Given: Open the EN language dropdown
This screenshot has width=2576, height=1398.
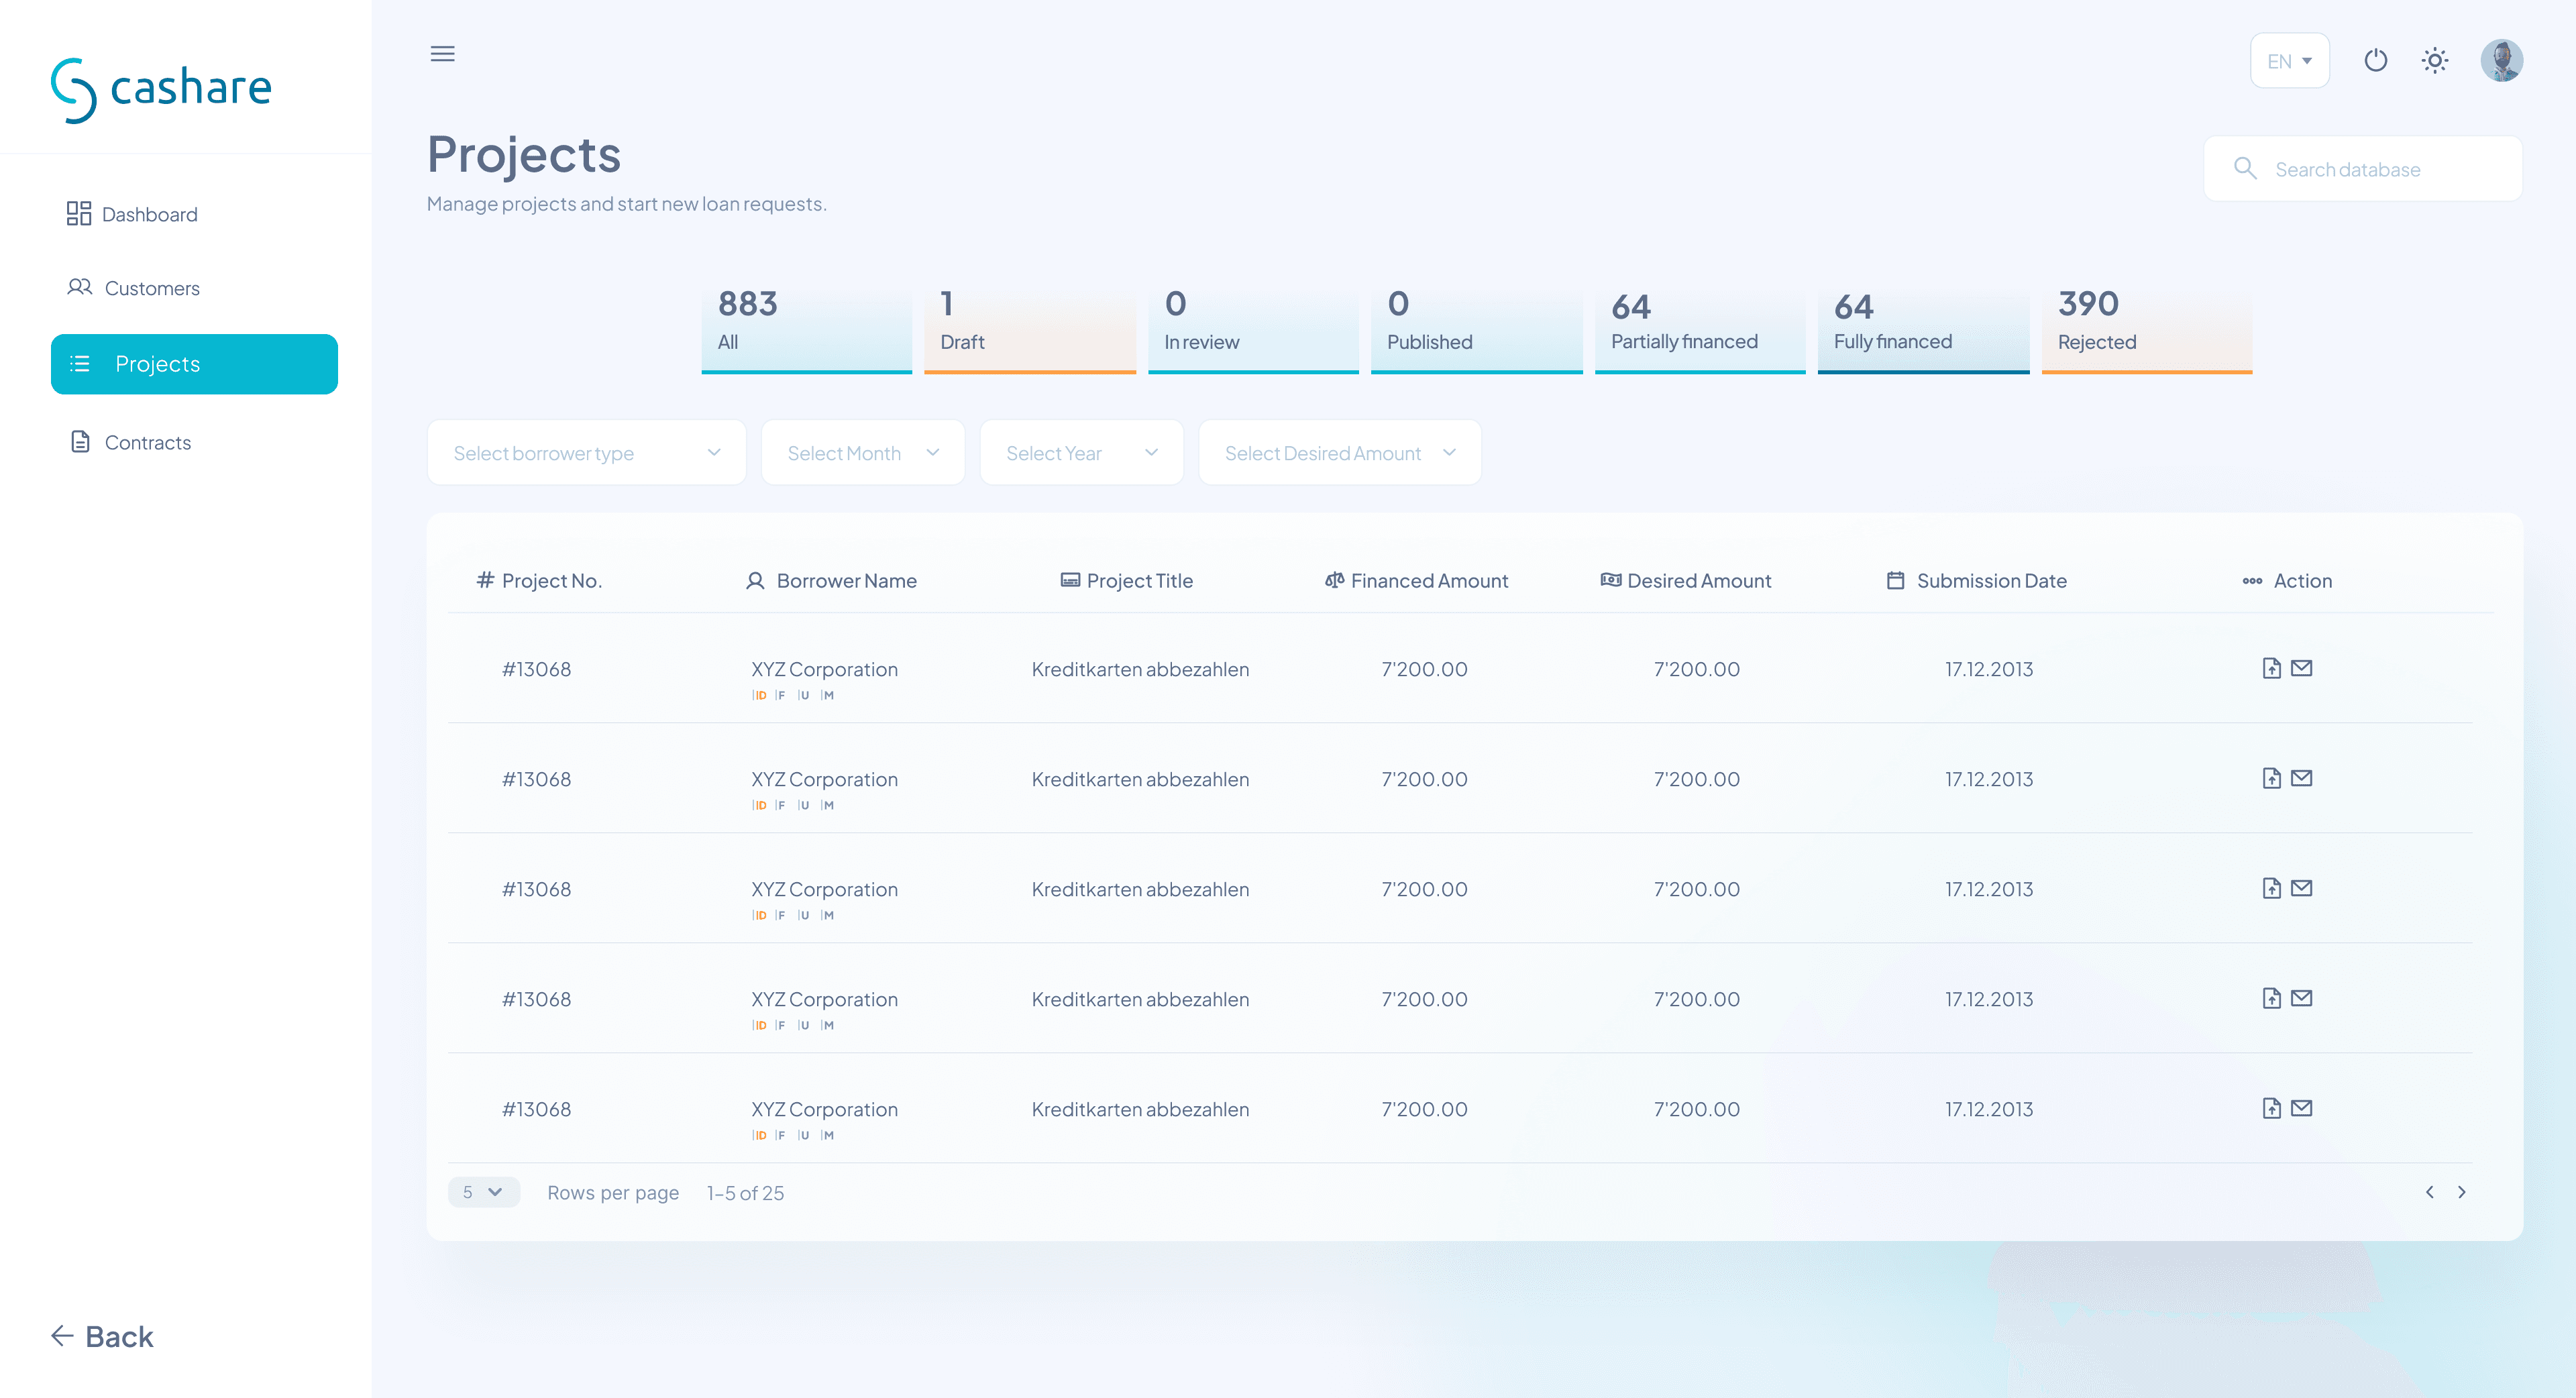Looking at the screenshot, I should coord(2289,61).
